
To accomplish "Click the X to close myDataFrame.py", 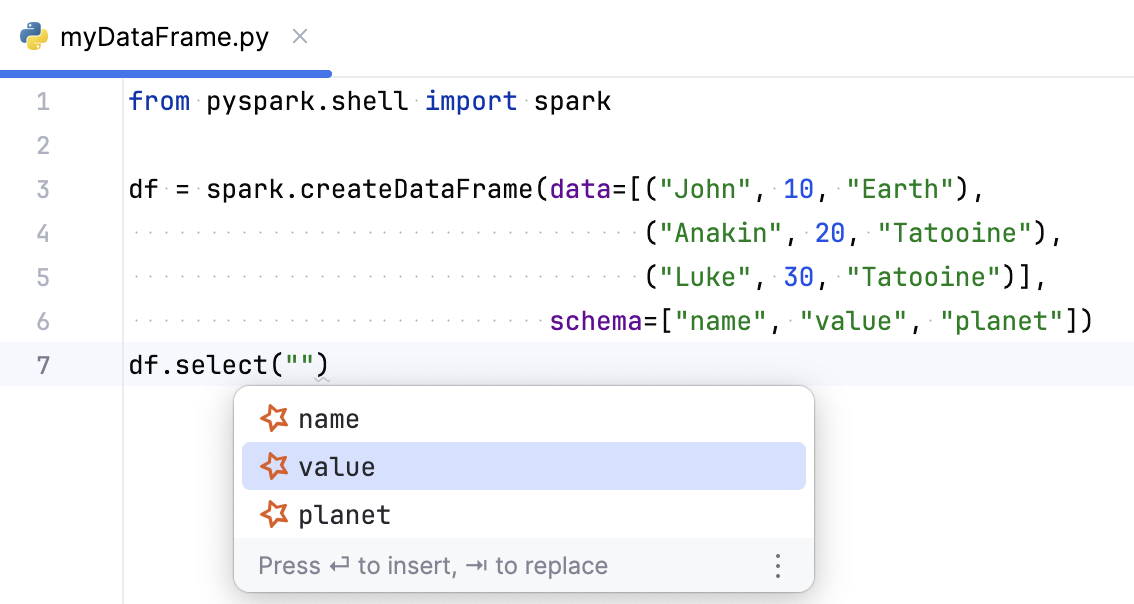I will coord(299,36).
